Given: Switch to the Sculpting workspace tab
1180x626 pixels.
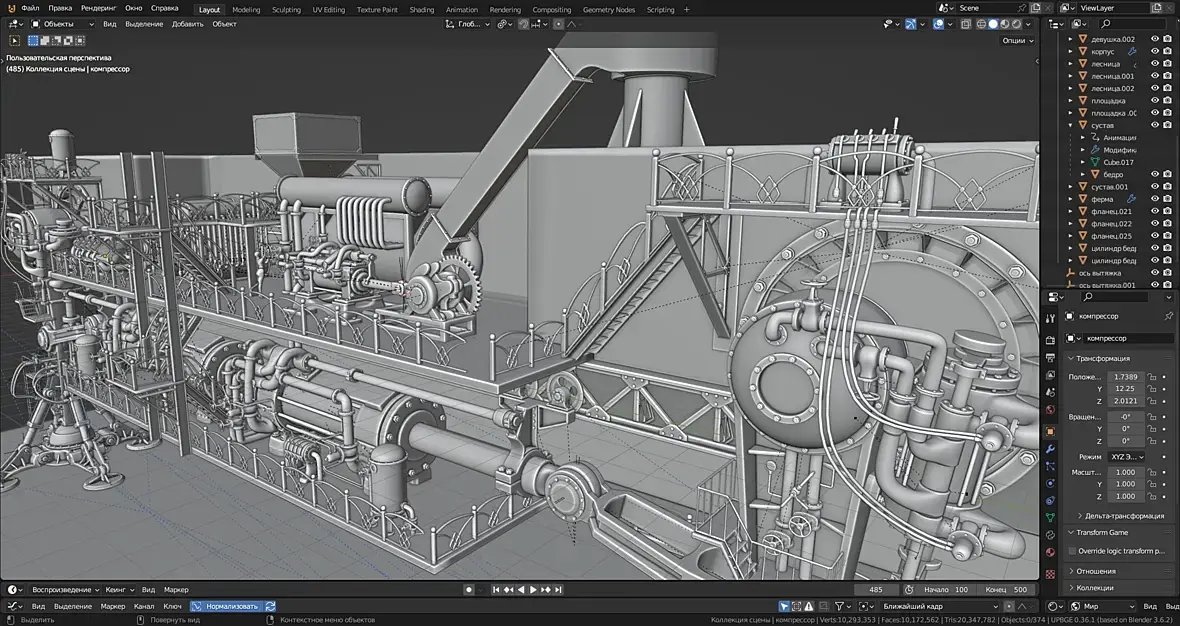Looking at the screenshot, I should coord(286,9).
